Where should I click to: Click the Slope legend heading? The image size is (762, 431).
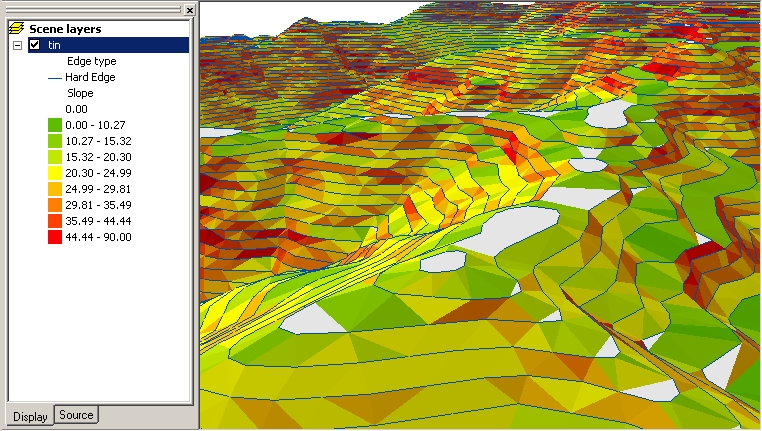(80, 93)
